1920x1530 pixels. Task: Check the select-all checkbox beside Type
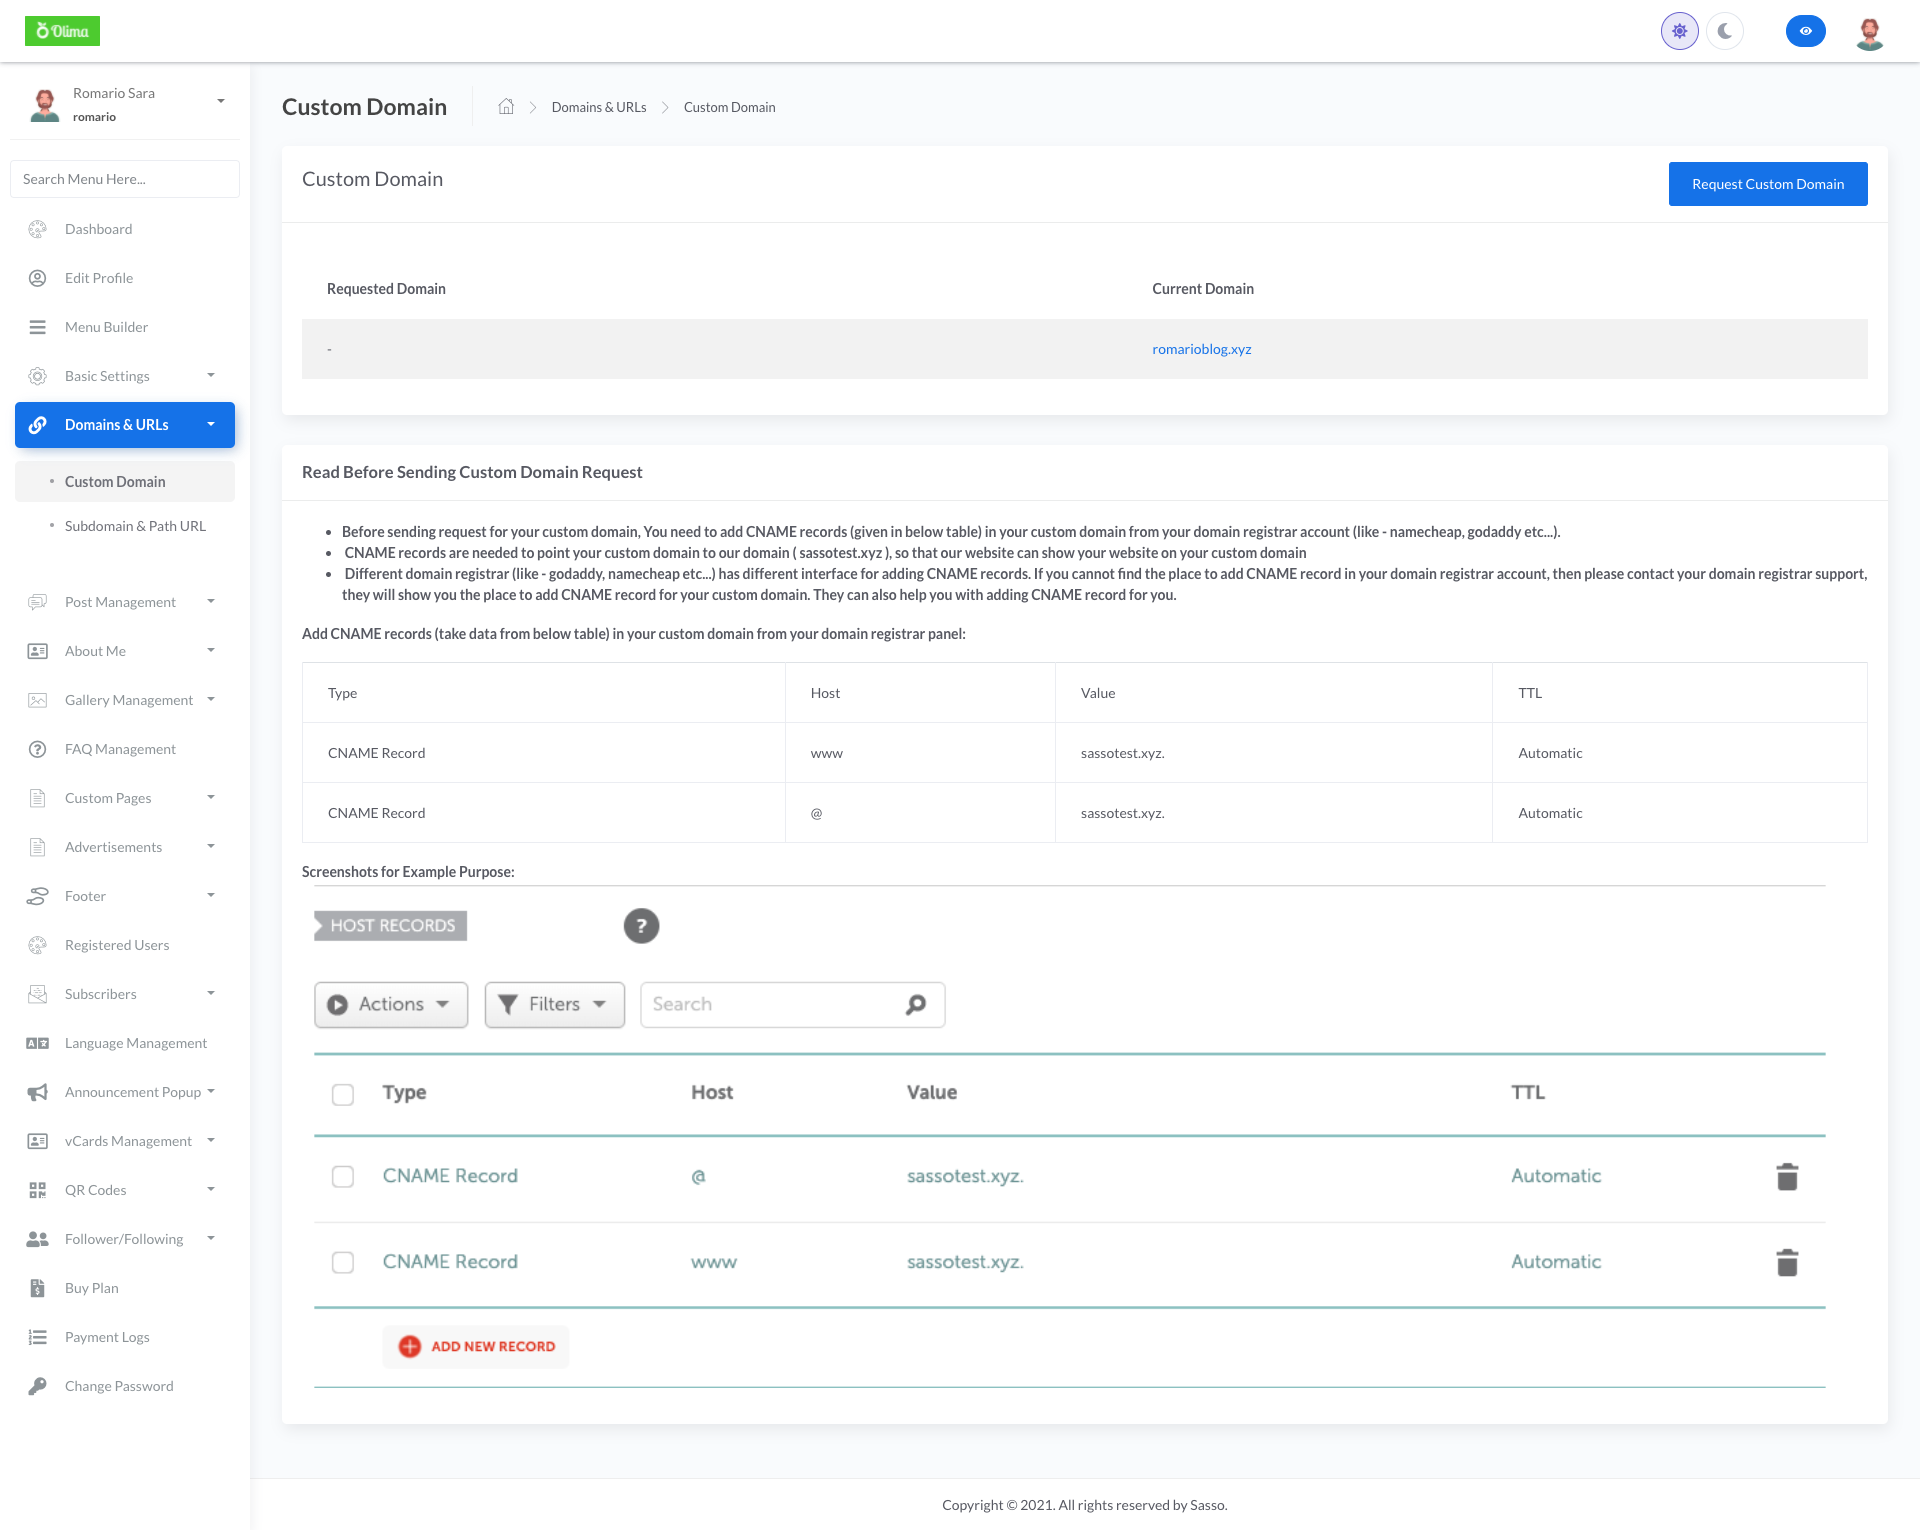(343, 1094)
